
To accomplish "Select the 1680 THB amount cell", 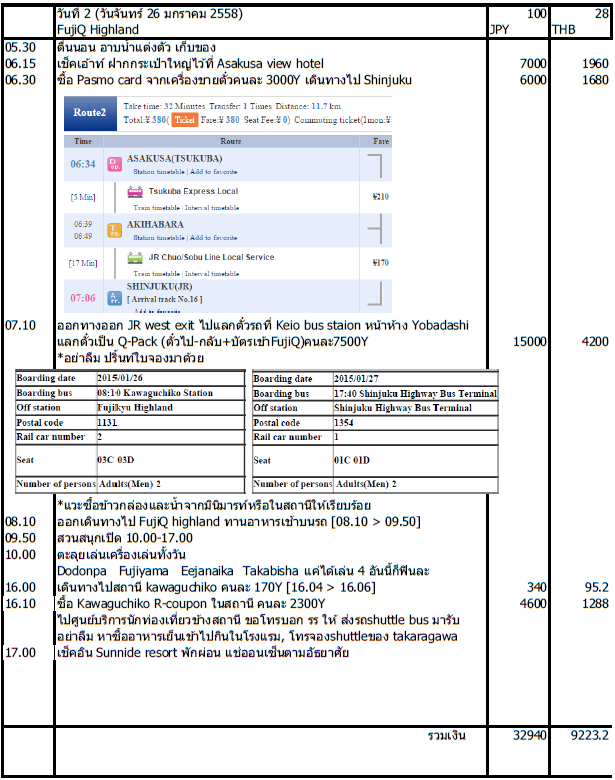I will [x=595, y=80].
